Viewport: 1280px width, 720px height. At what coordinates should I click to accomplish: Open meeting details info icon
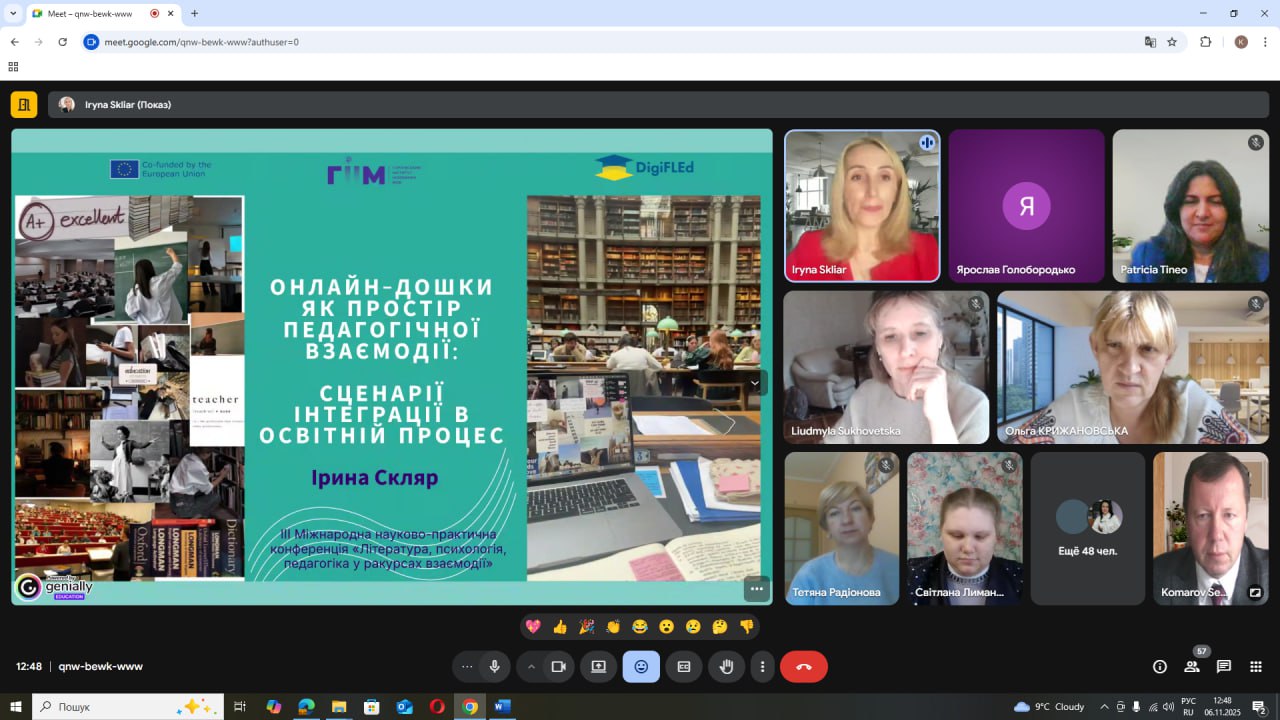(1160, 667)
